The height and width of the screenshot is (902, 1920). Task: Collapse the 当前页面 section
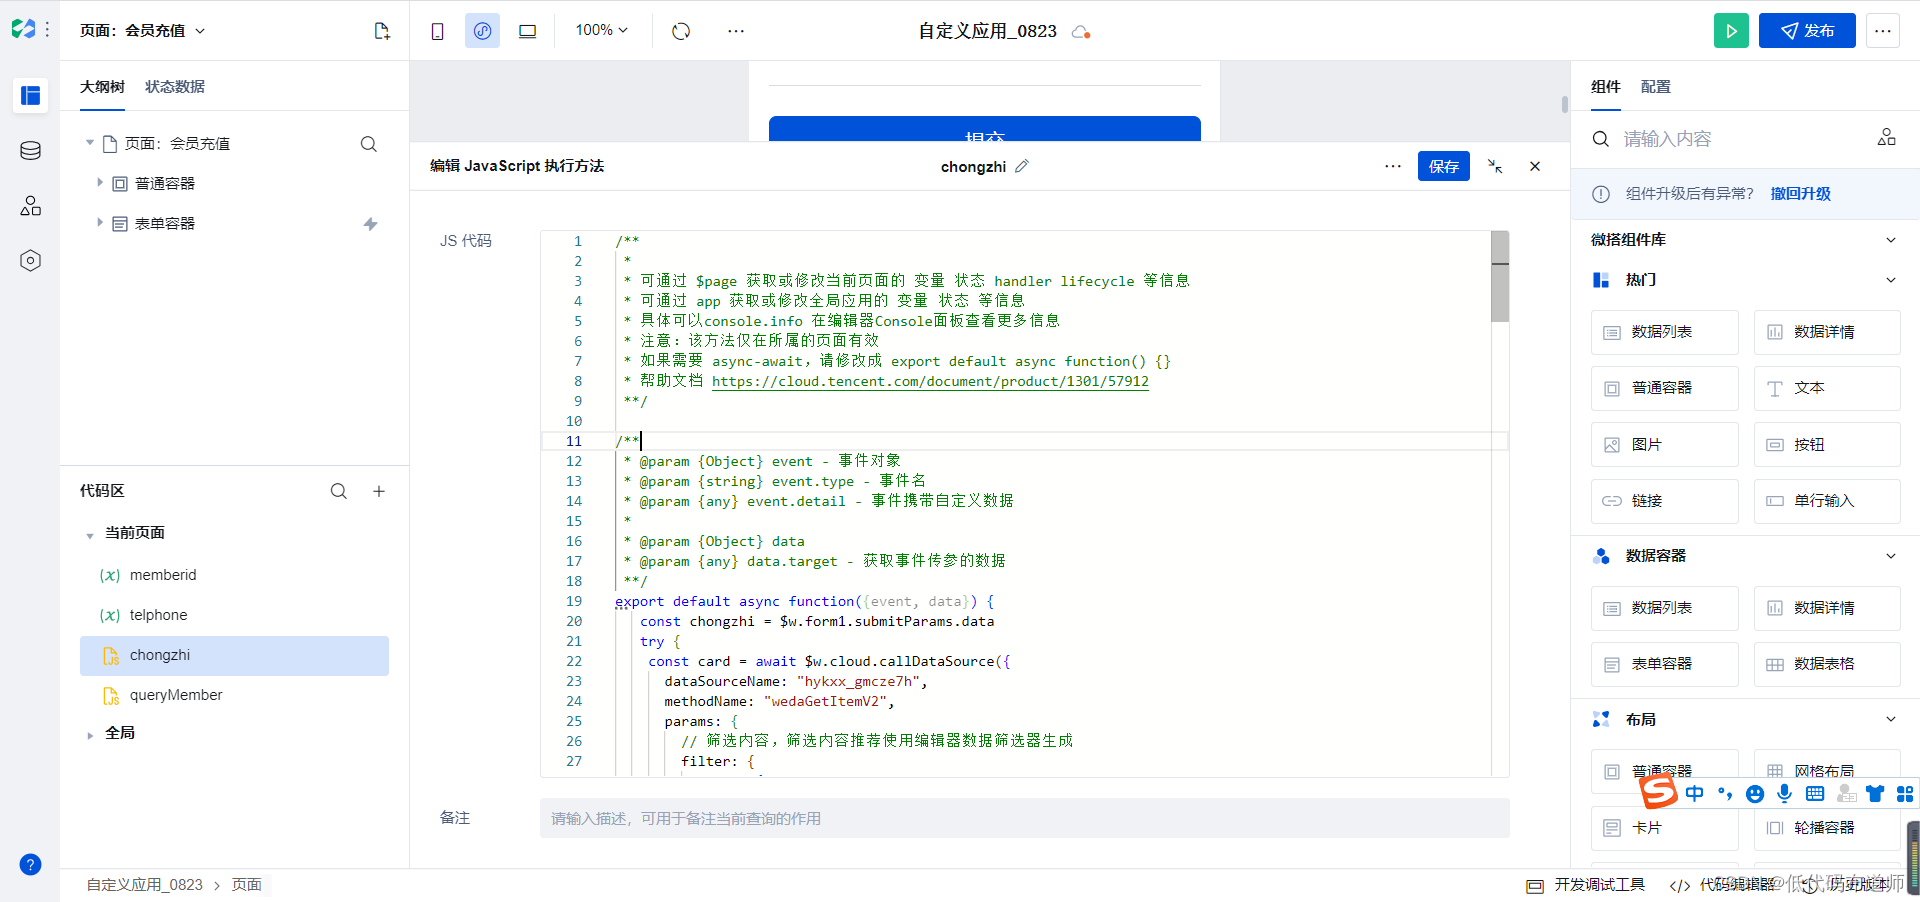tap(90, 535)
